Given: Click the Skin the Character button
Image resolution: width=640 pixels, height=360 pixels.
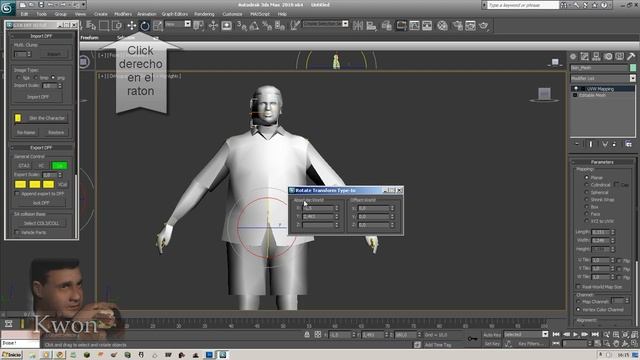Looking at the screenshot, I should 47,118.
